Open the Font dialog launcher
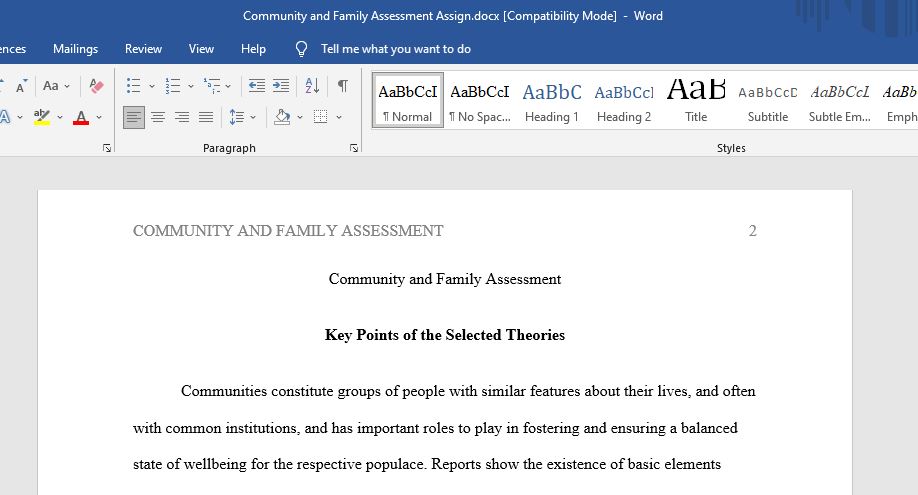Viewport: 918px width, 495px height. [107, 148]
